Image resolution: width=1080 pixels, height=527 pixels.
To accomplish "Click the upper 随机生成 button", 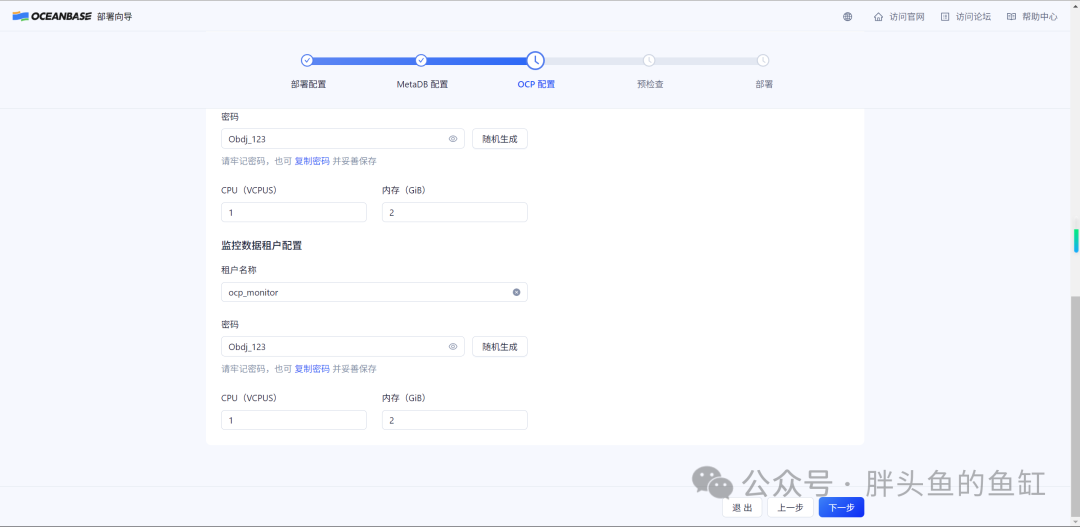I will pyautogui.click(x=500, y=138).
